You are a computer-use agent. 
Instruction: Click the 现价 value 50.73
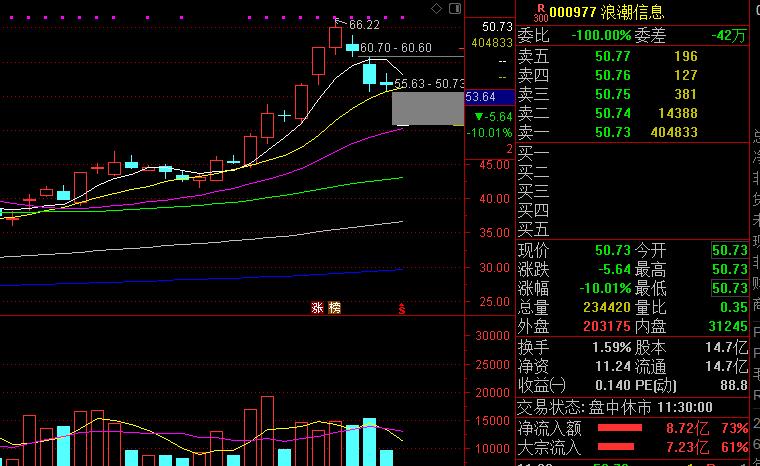pyautogui.click(x=613, y=250)
